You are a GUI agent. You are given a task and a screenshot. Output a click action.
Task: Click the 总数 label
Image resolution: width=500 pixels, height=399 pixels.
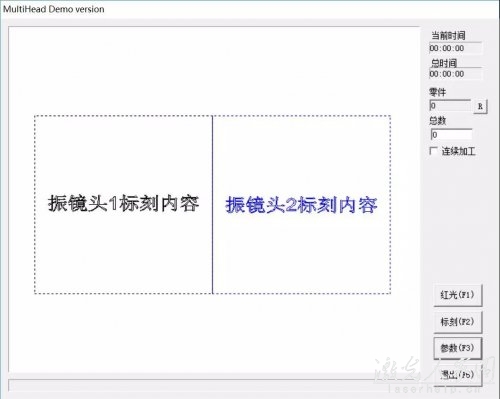click(437, 120)
